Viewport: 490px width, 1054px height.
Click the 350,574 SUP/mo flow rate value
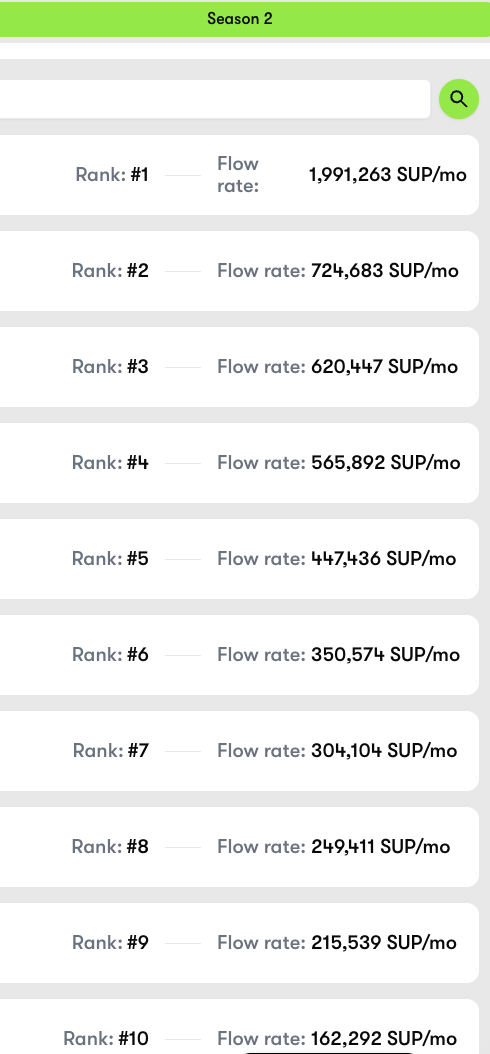tap(386, 655)
